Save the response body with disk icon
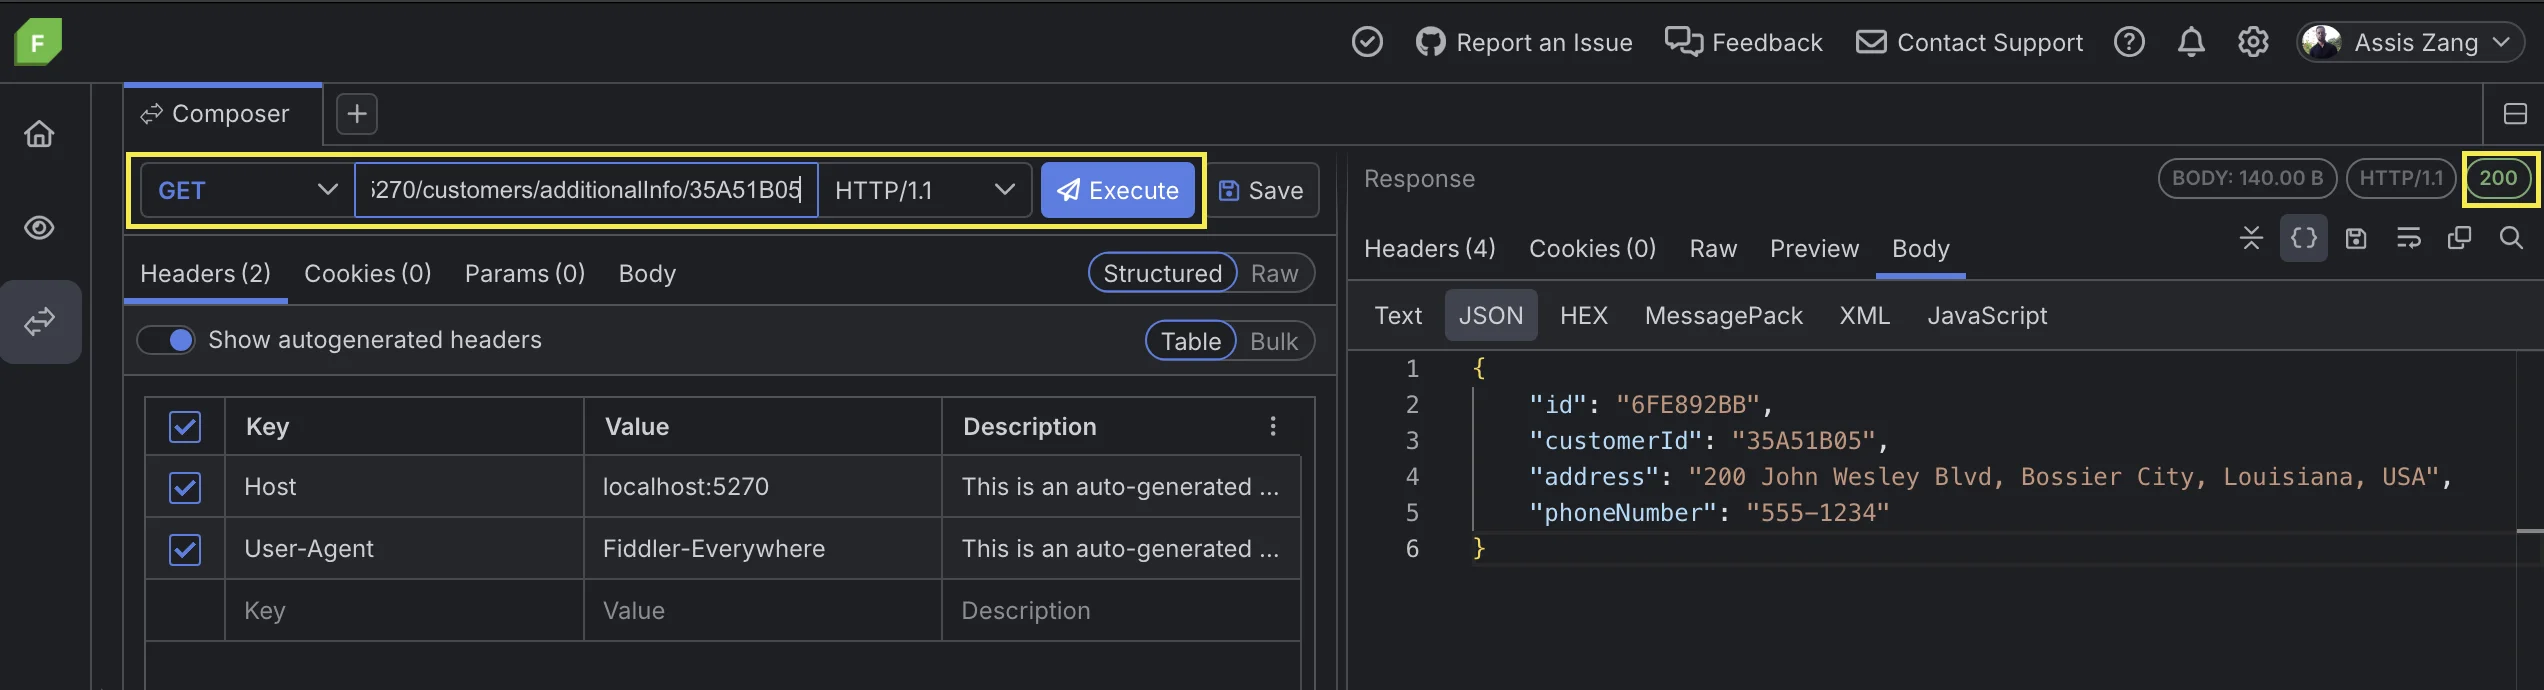 2356,238
